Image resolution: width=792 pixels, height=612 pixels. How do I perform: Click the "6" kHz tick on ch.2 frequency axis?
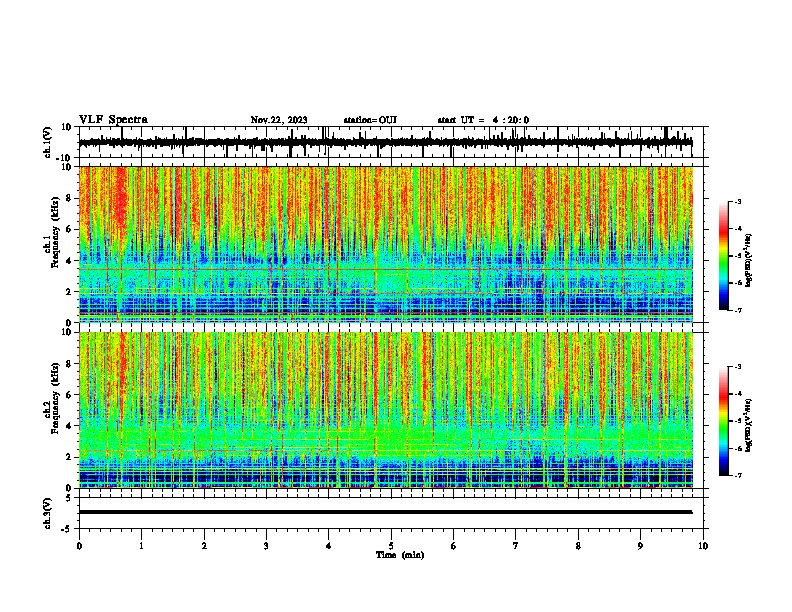click(71, 395)
